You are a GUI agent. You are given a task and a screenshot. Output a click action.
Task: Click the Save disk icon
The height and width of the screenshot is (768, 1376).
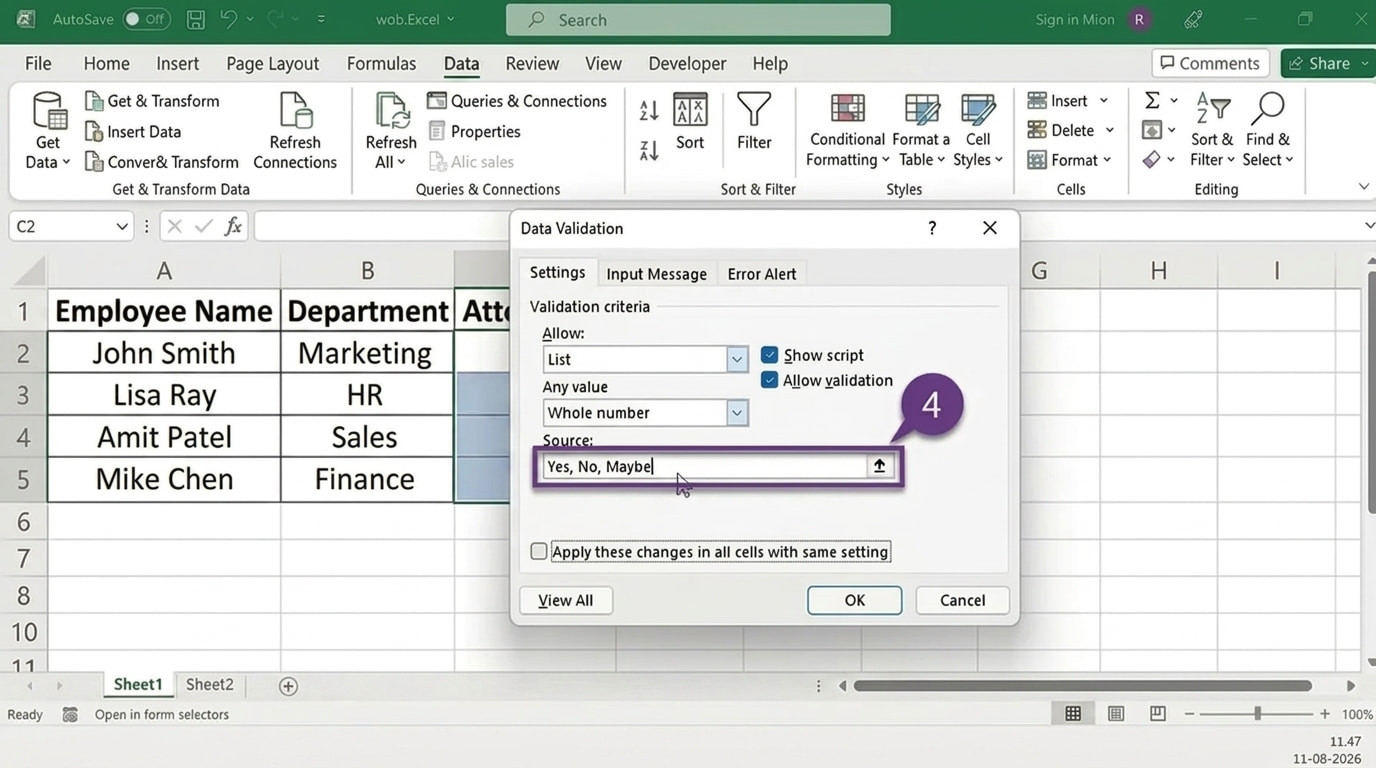coord(196,19)
